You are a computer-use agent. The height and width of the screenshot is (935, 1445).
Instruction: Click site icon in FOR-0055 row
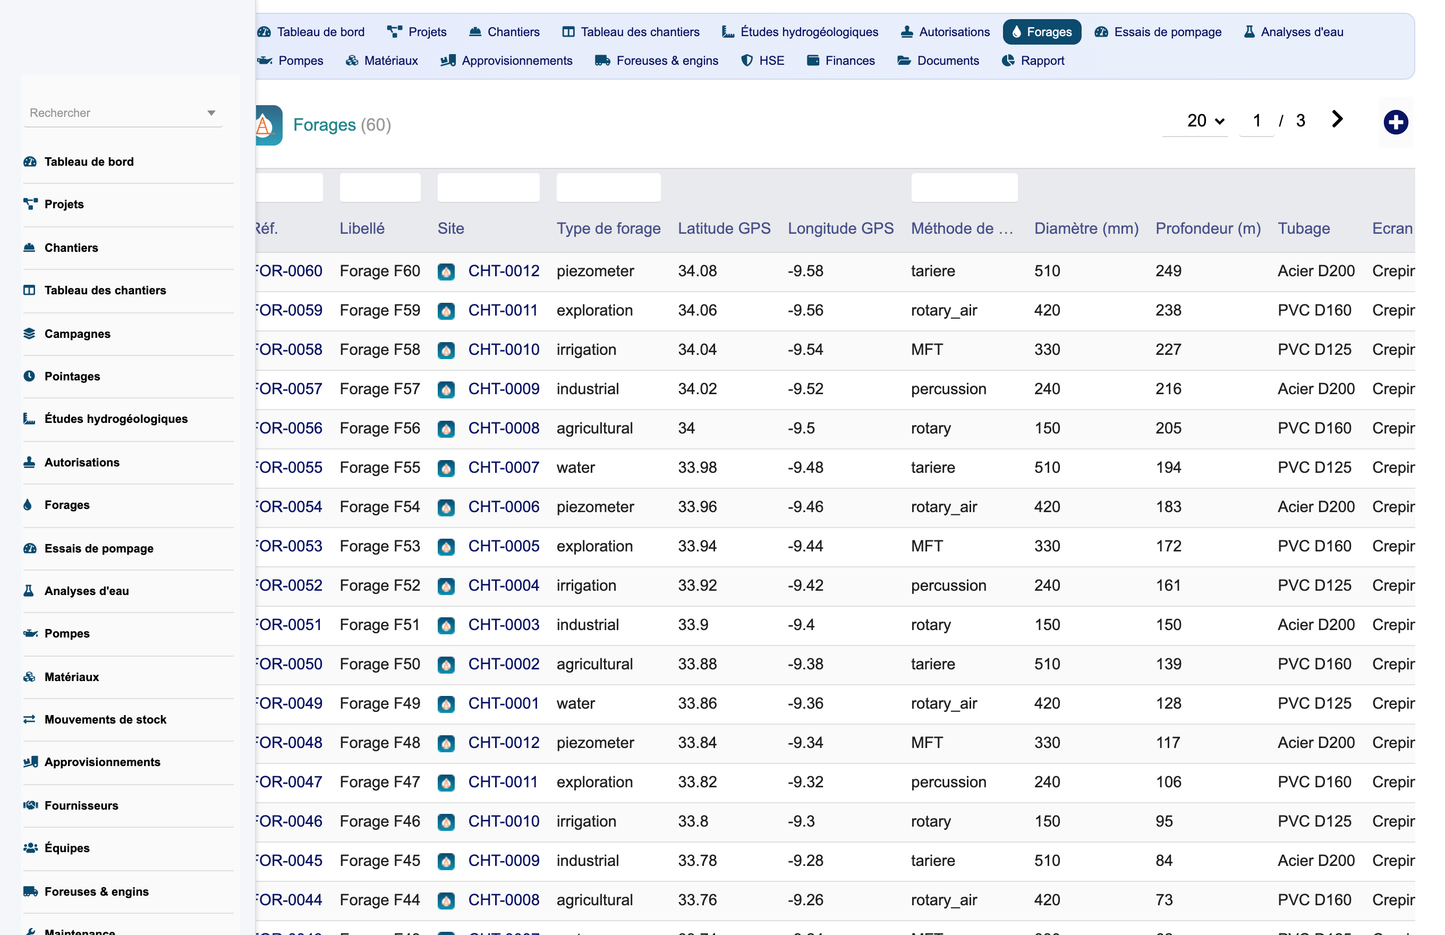click(447, 468)
